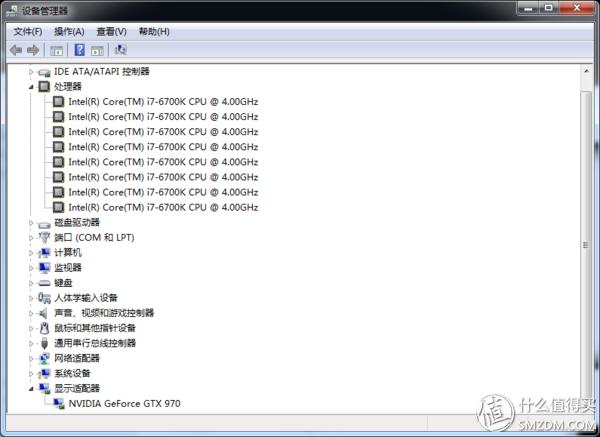The image size is (600, 437).
Task: Select the NVIDIA GeForce GTX 970 entry
Action: coord(124,404)
